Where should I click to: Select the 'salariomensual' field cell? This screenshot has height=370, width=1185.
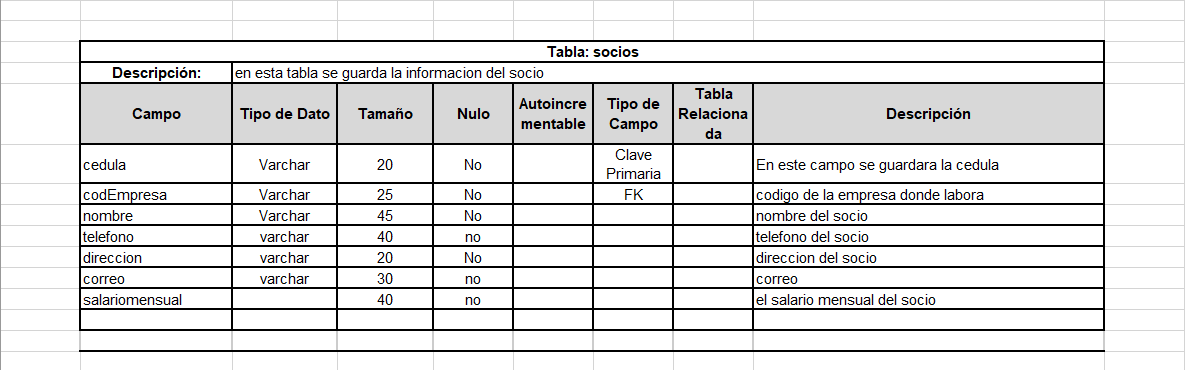156,300
